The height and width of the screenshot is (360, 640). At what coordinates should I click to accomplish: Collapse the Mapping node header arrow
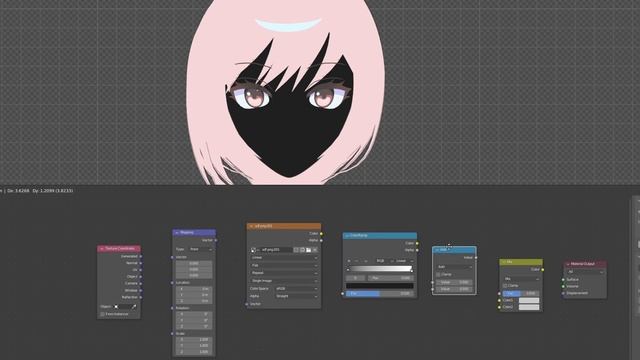coord(177,233)
